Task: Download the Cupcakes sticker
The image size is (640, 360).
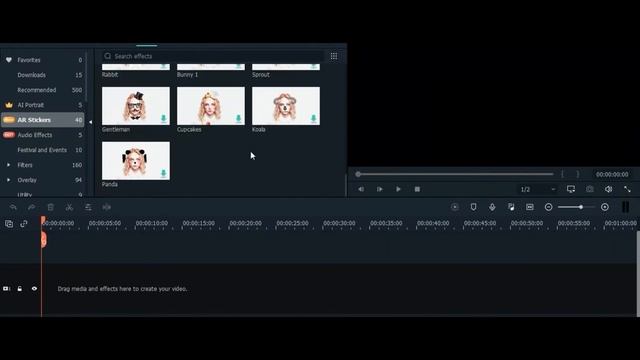Action: click(239, 119)
